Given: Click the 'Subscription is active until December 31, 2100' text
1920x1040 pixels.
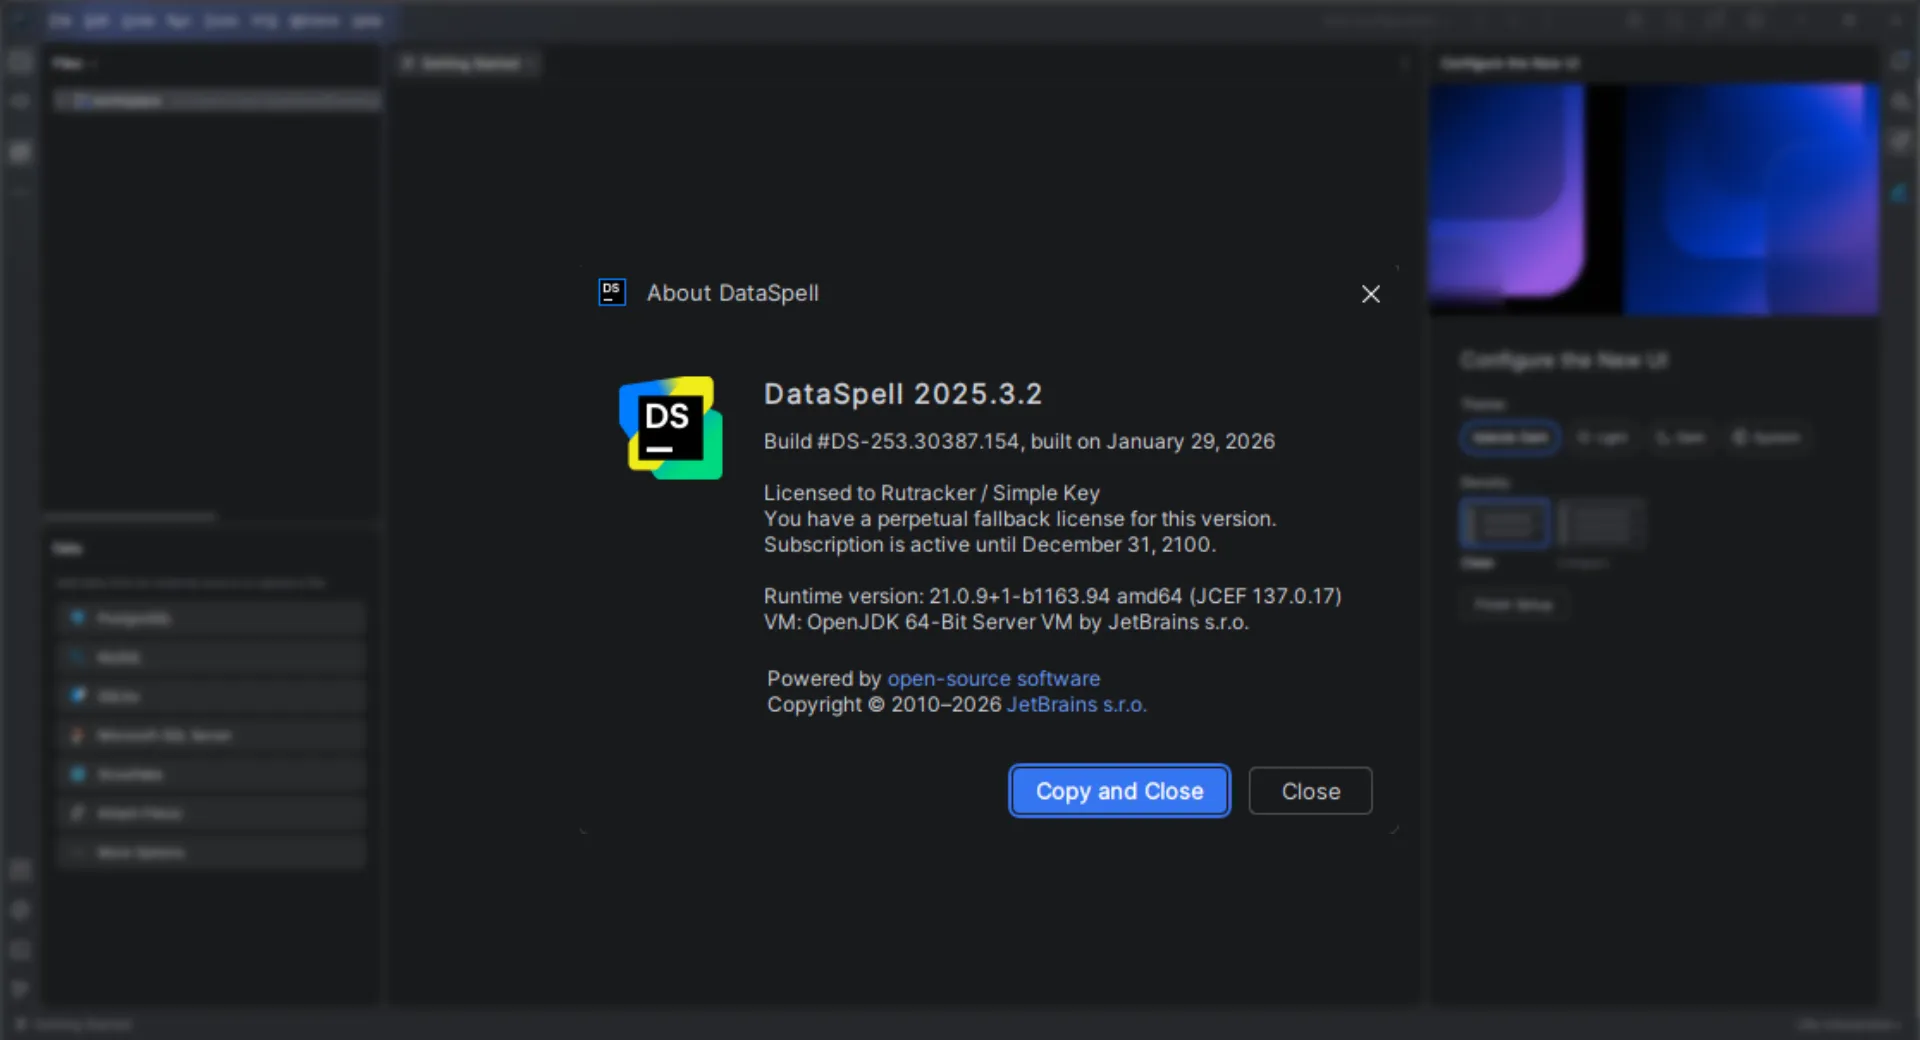Looking at the screenshot, I should click(x=990, y=545).
